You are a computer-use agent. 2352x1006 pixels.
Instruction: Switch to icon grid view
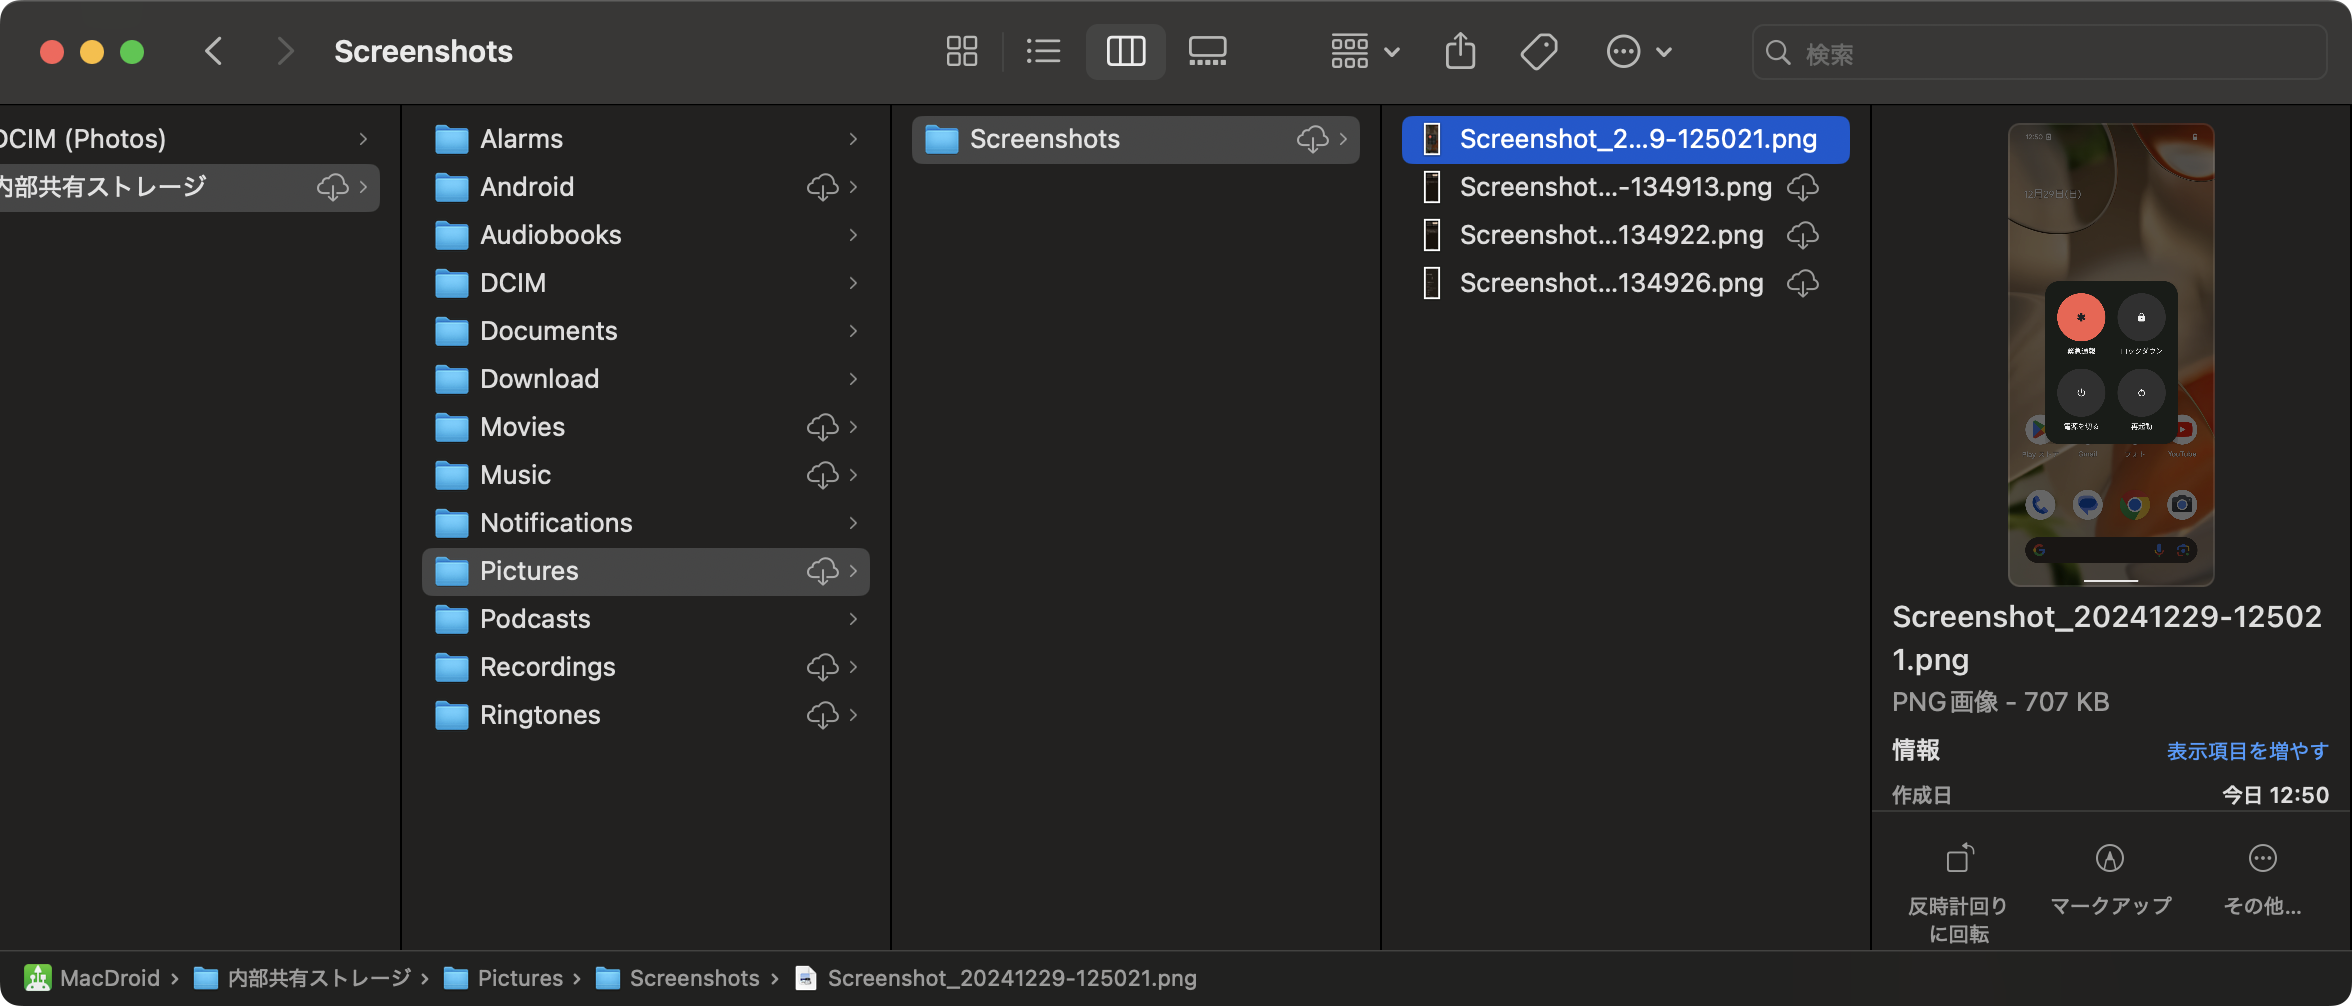(961, 51)
